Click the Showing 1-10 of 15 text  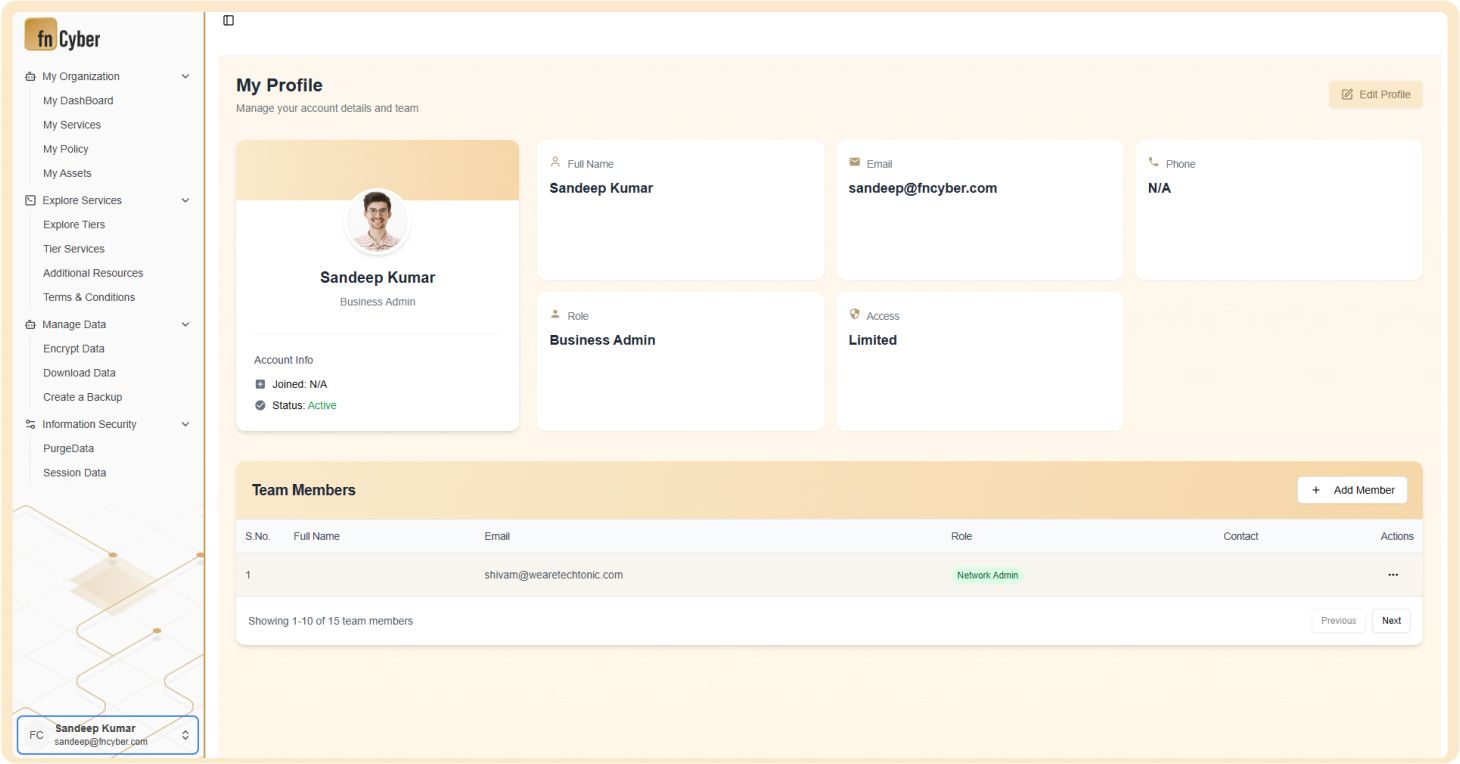[330, 621]
